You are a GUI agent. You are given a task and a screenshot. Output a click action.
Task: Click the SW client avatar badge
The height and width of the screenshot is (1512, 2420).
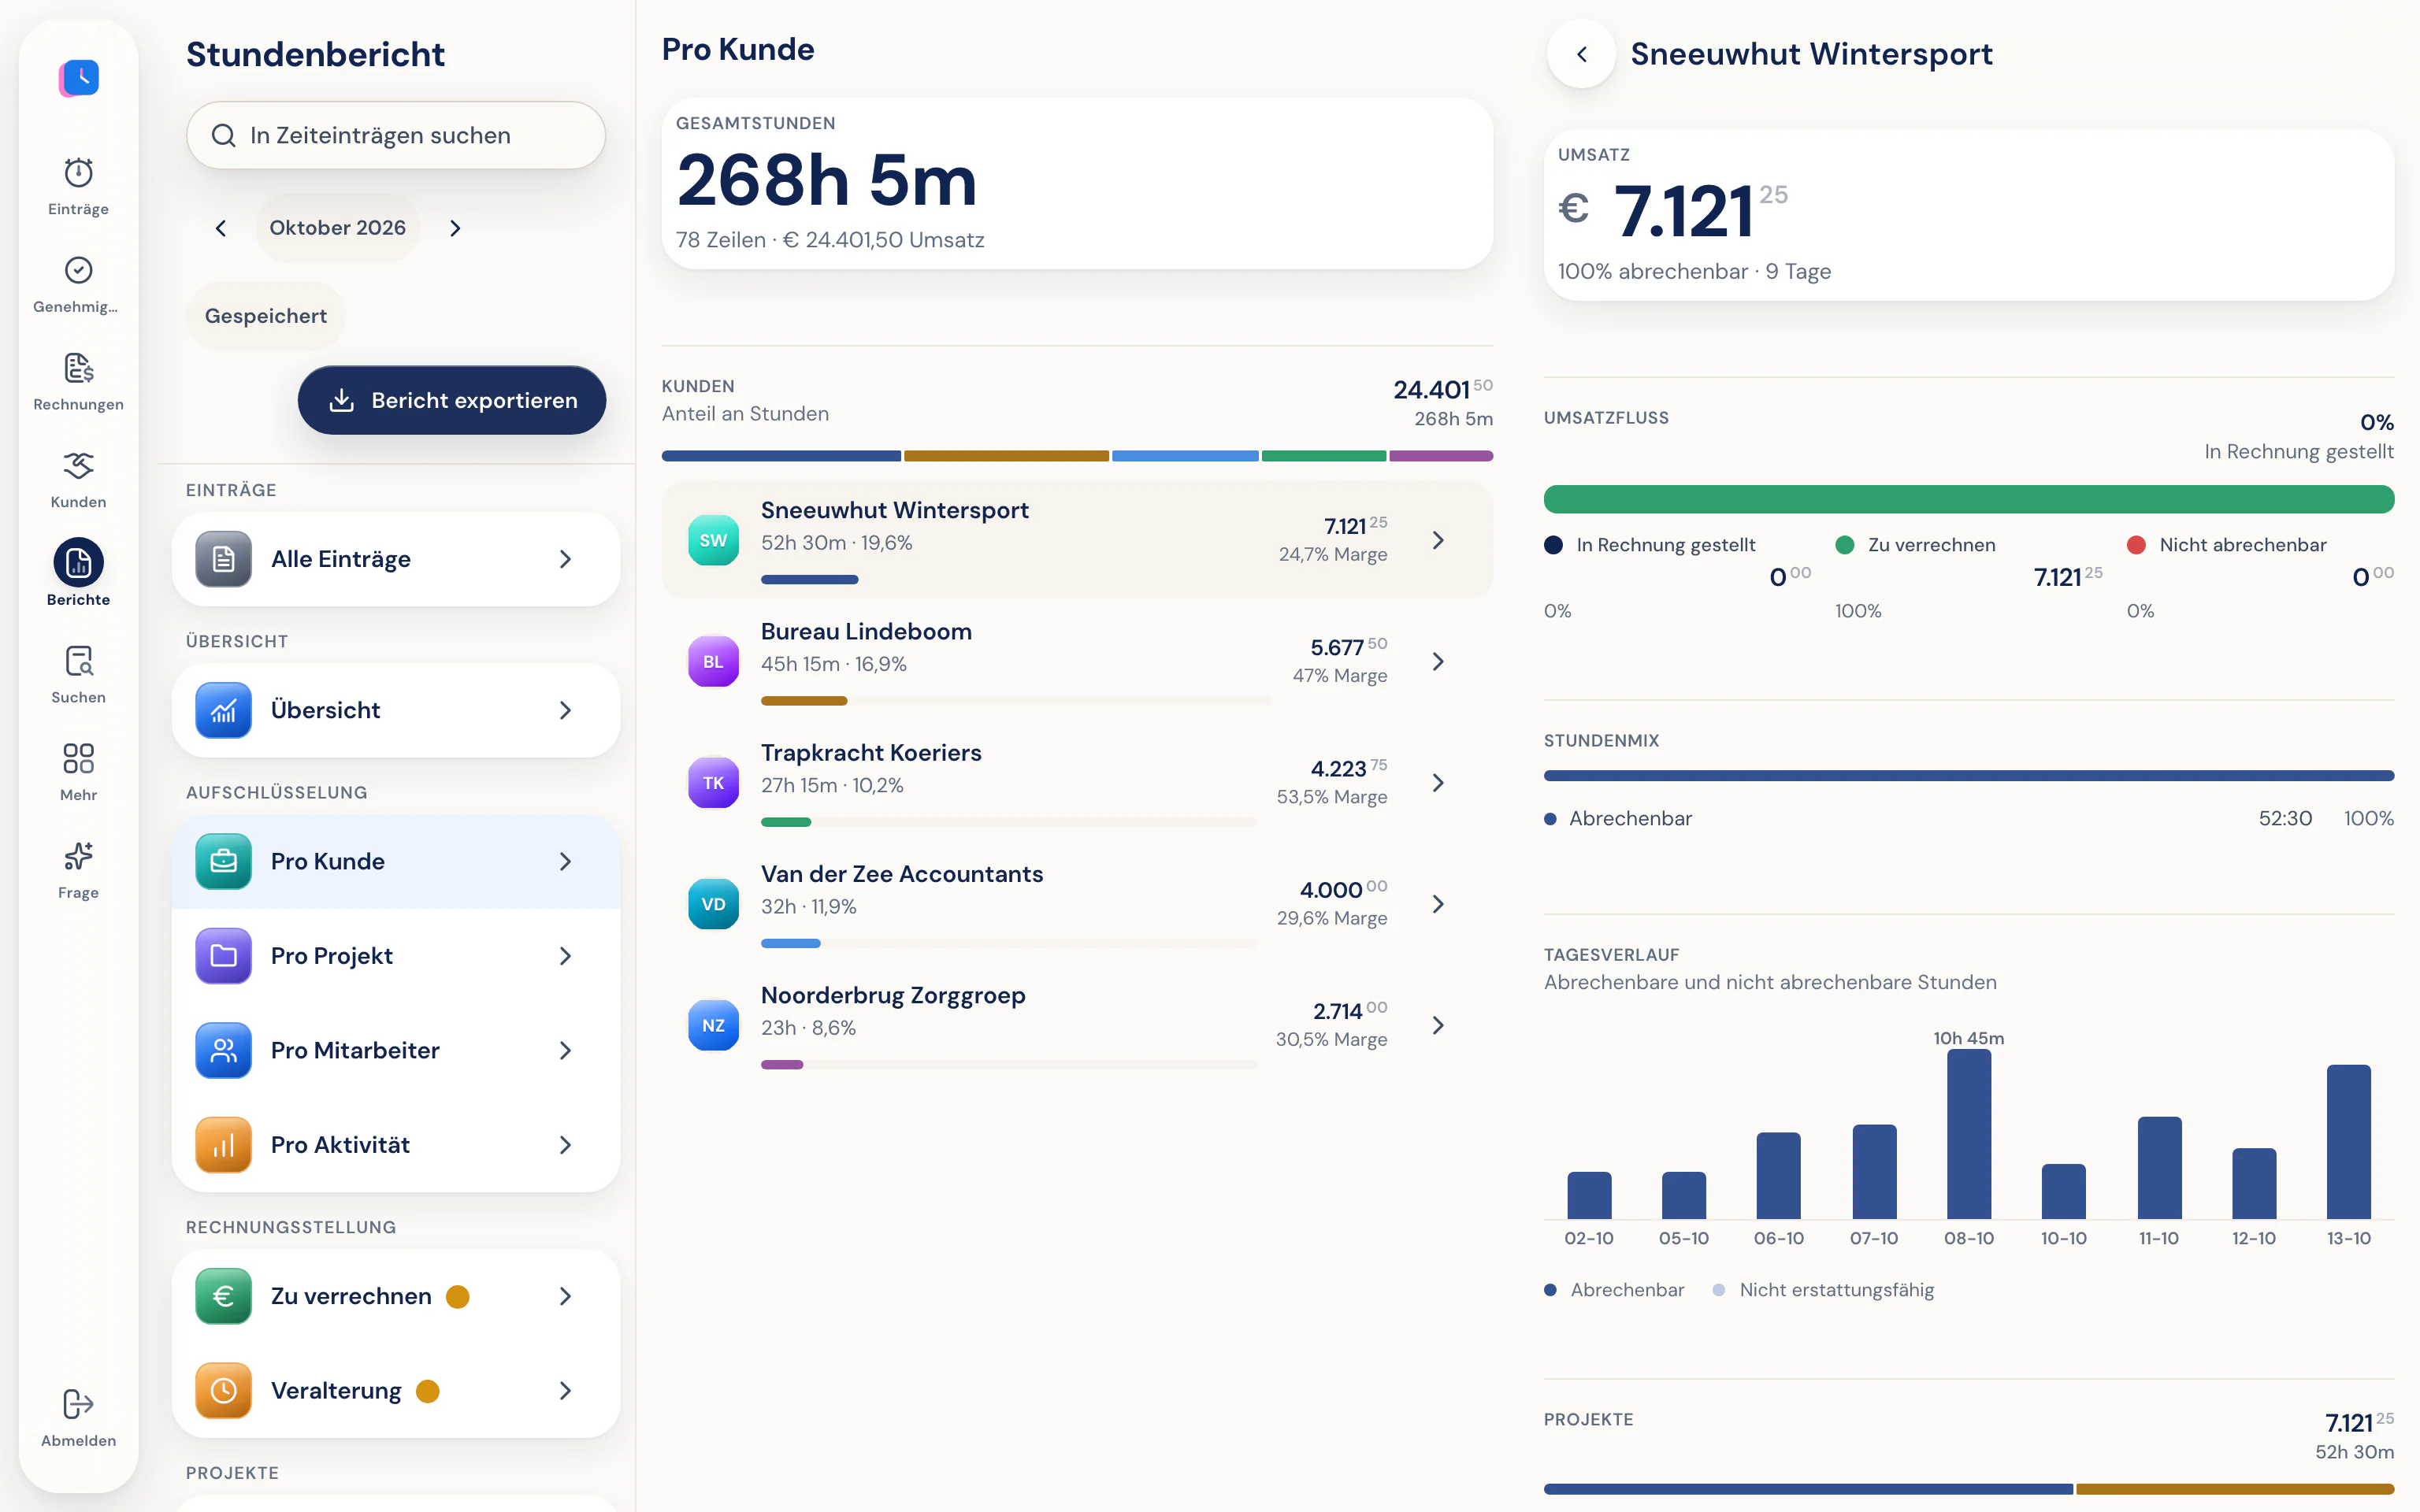tap(713, 540)
